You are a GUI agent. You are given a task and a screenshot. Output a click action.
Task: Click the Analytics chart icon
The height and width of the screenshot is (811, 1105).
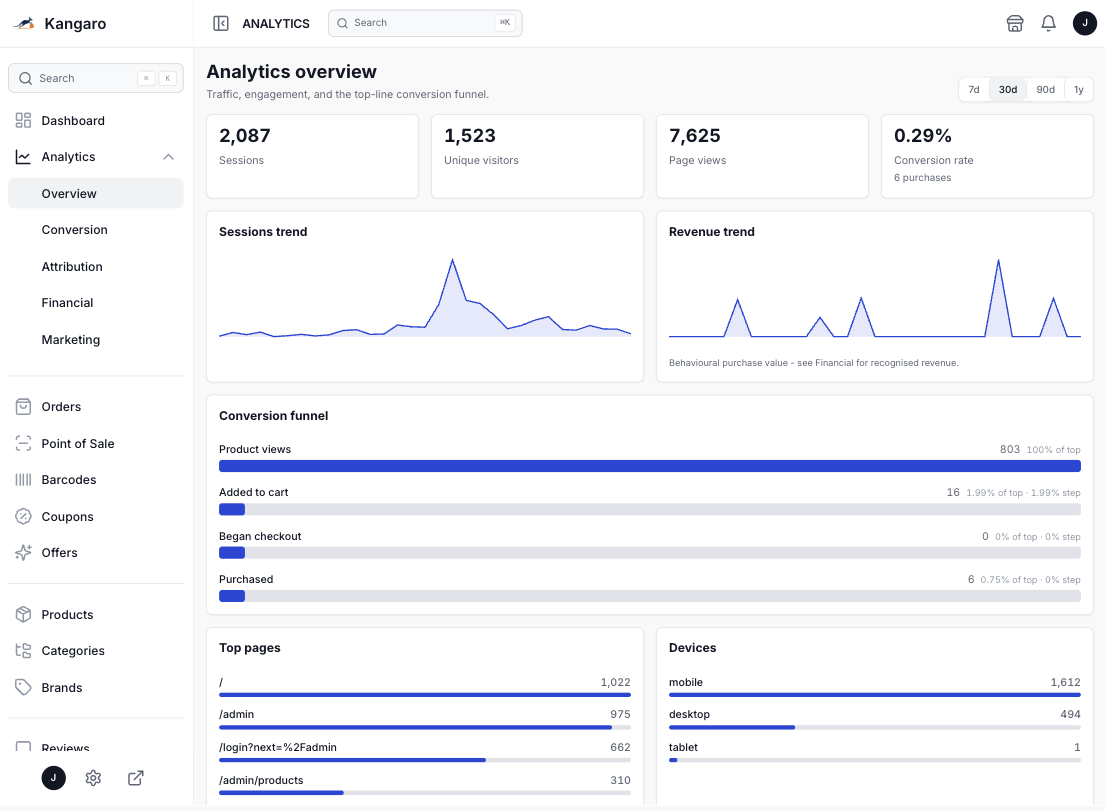pyautogui.click(x=23, y=156)
